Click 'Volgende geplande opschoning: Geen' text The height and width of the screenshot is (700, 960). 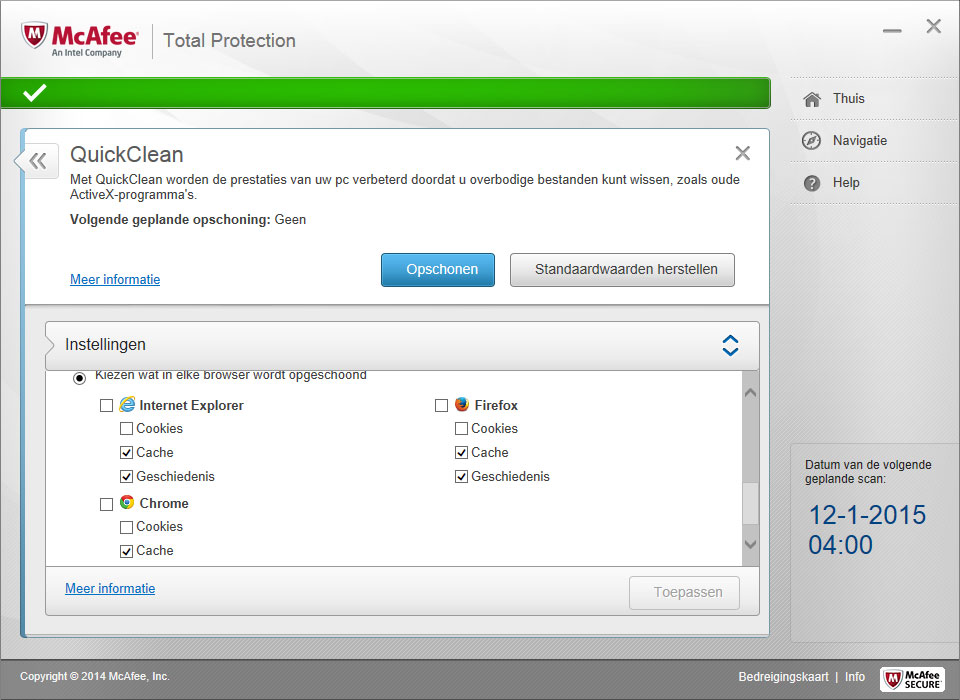(x=188, y=219)
